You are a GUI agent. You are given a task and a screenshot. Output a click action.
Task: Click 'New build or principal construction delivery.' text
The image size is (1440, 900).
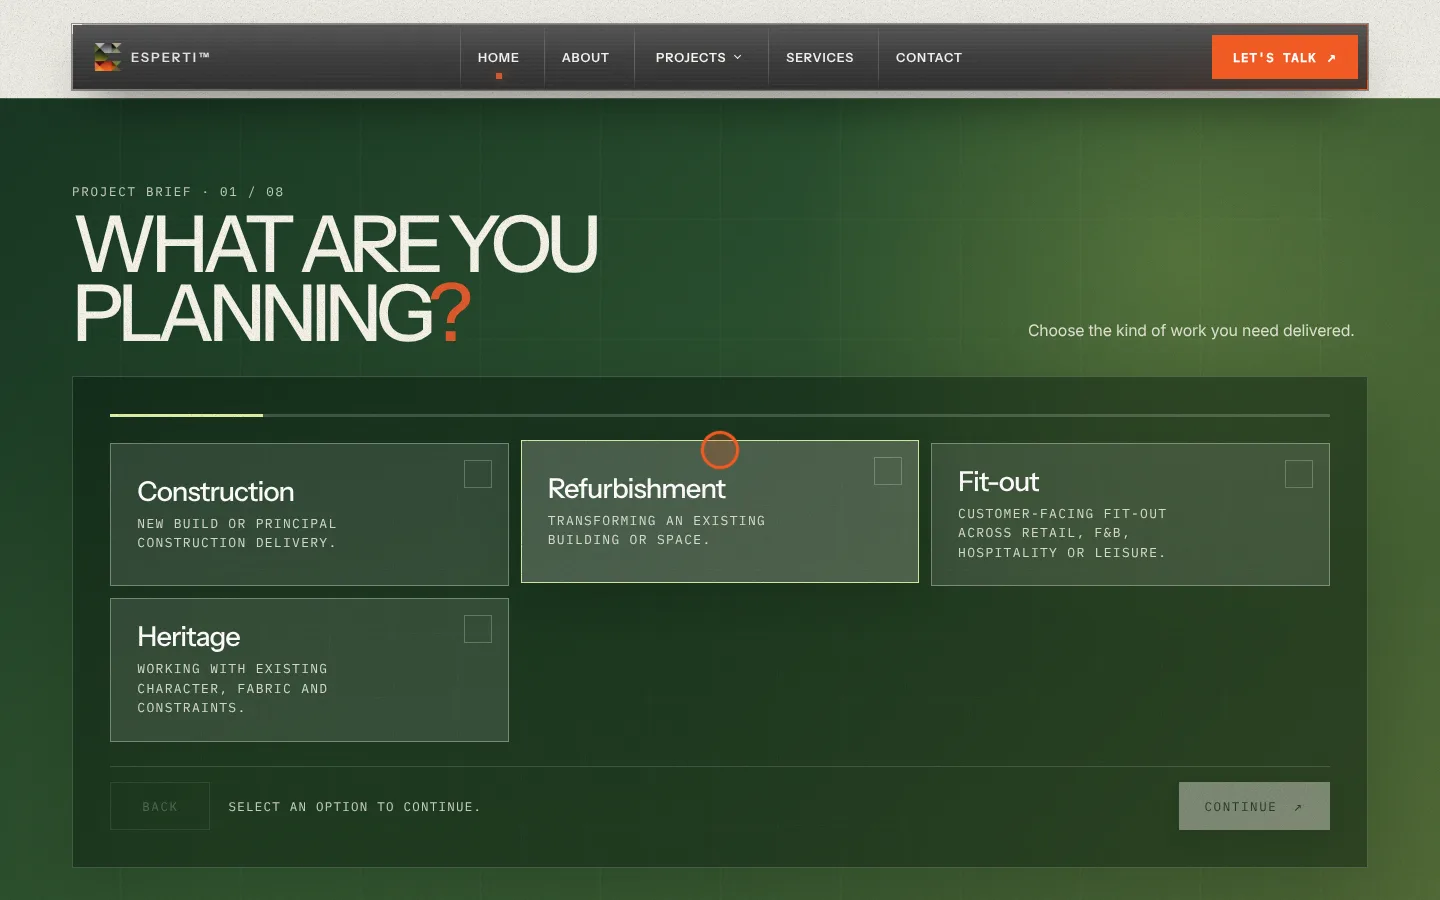click(237, 533)
